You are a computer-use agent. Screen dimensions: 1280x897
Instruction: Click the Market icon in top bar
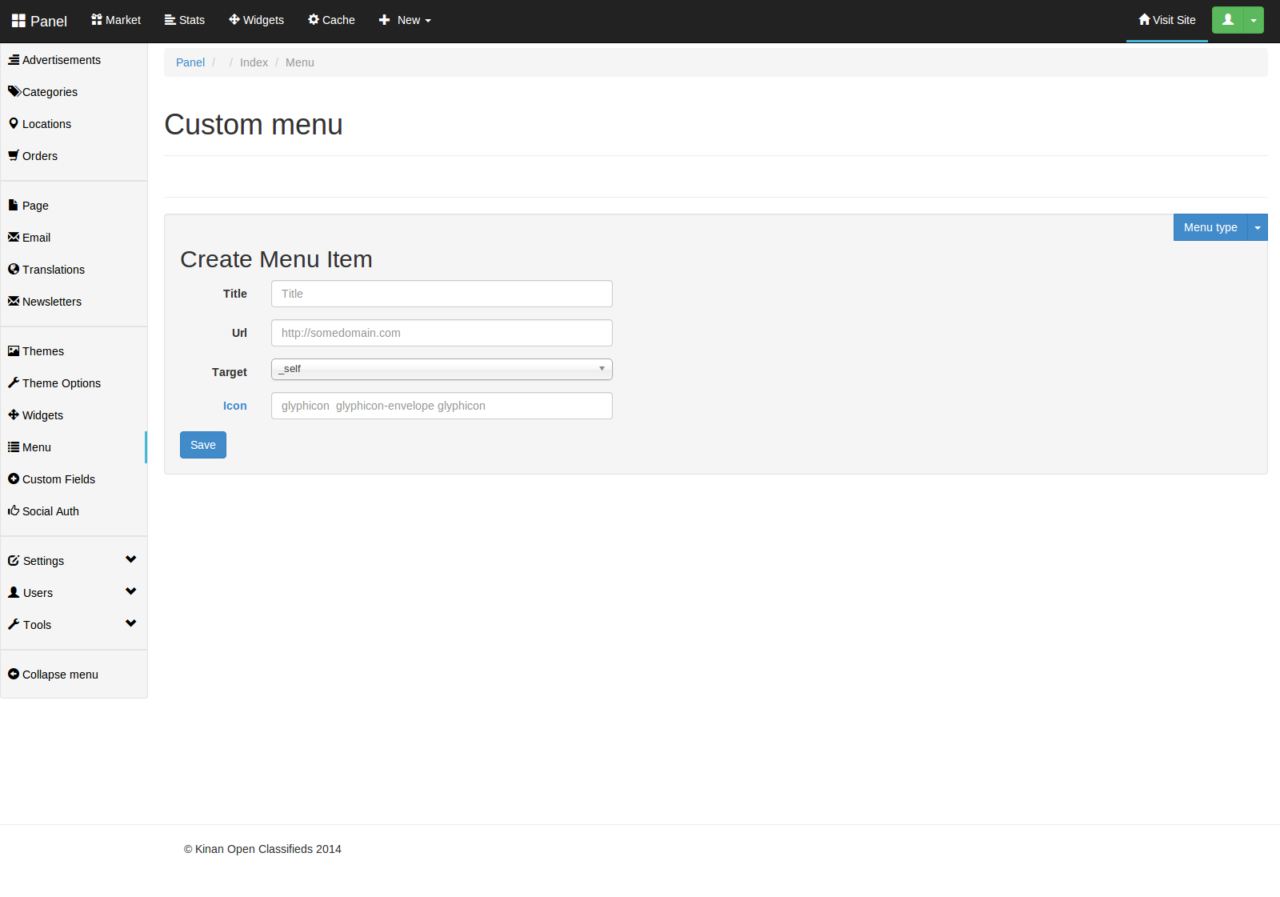click(x=97, y=20)
